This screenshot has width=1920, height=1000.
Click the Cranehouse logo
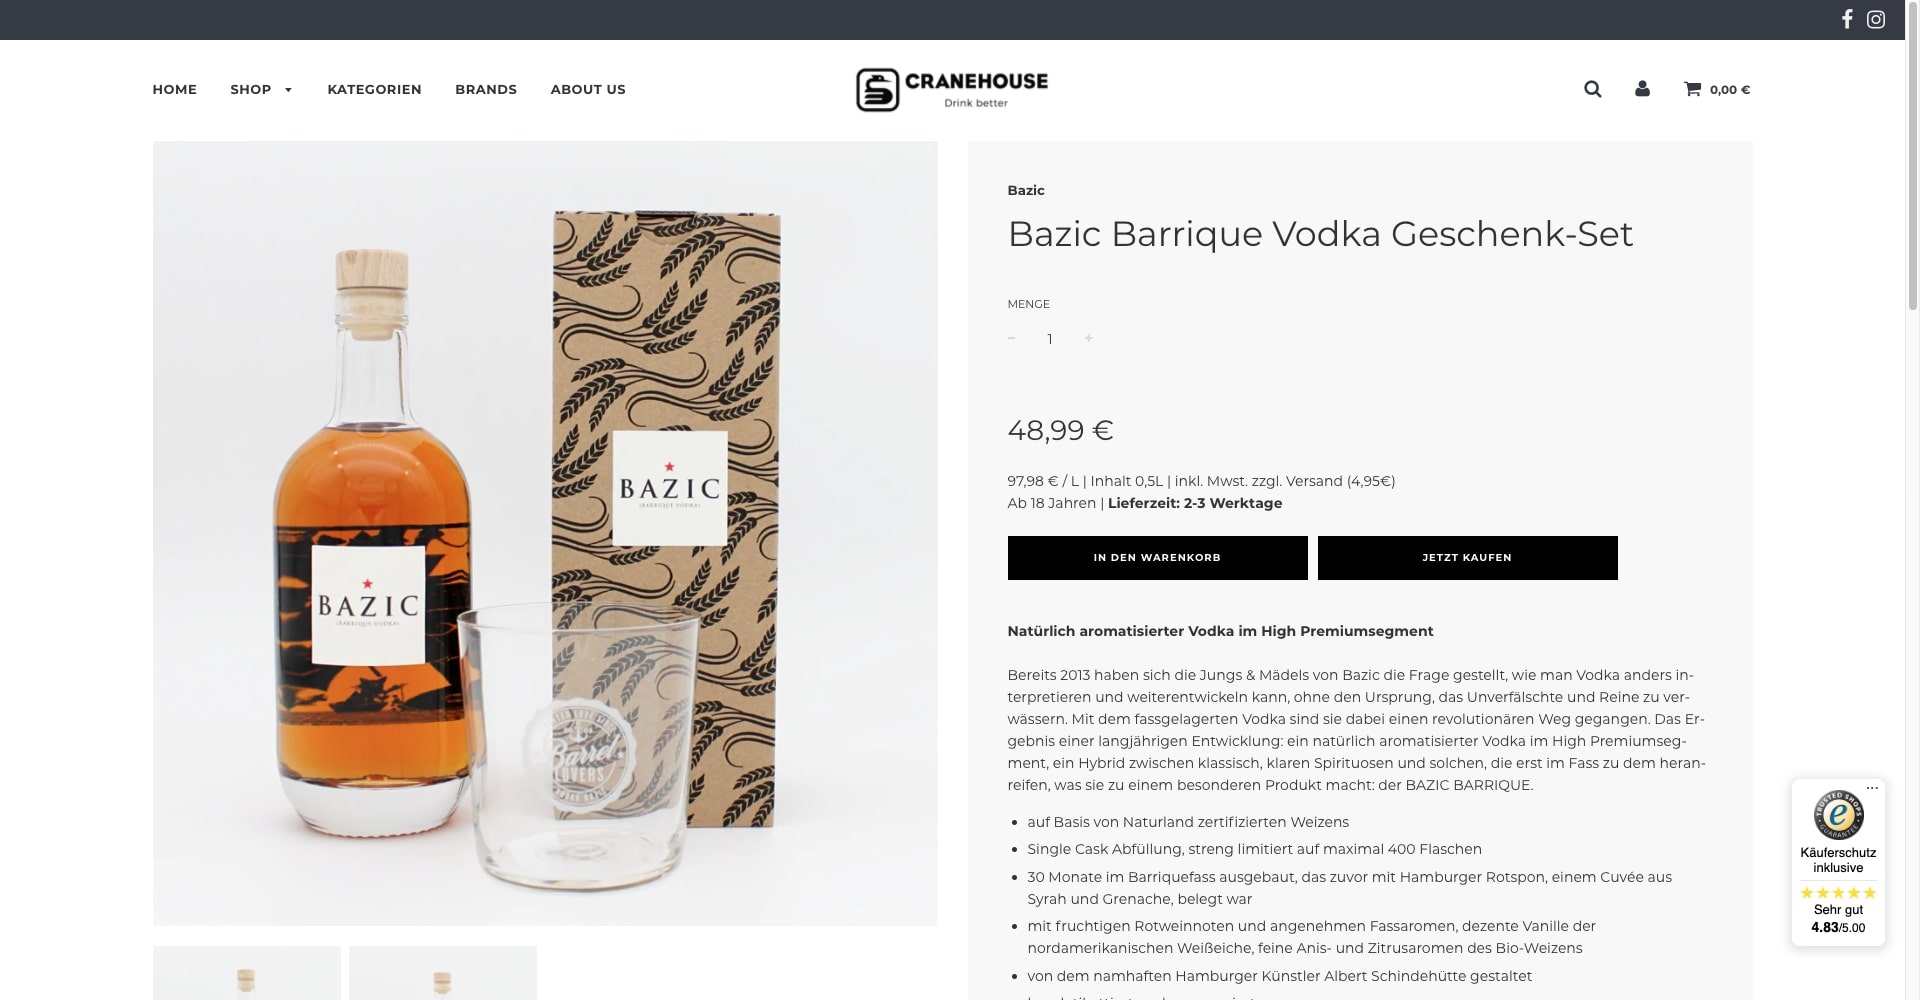pos(952,89)
